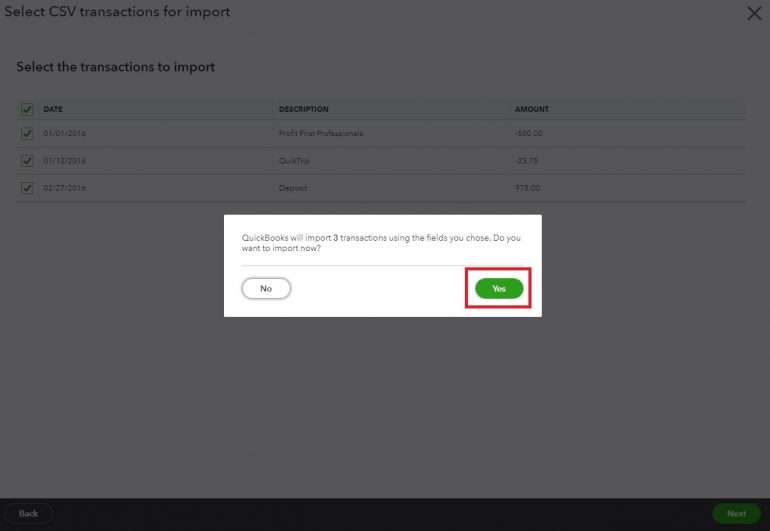The image size is (770, 531).
Task: Uncheck the 01/01/2016 transaction checkbox
Action: tap(27, 133)
